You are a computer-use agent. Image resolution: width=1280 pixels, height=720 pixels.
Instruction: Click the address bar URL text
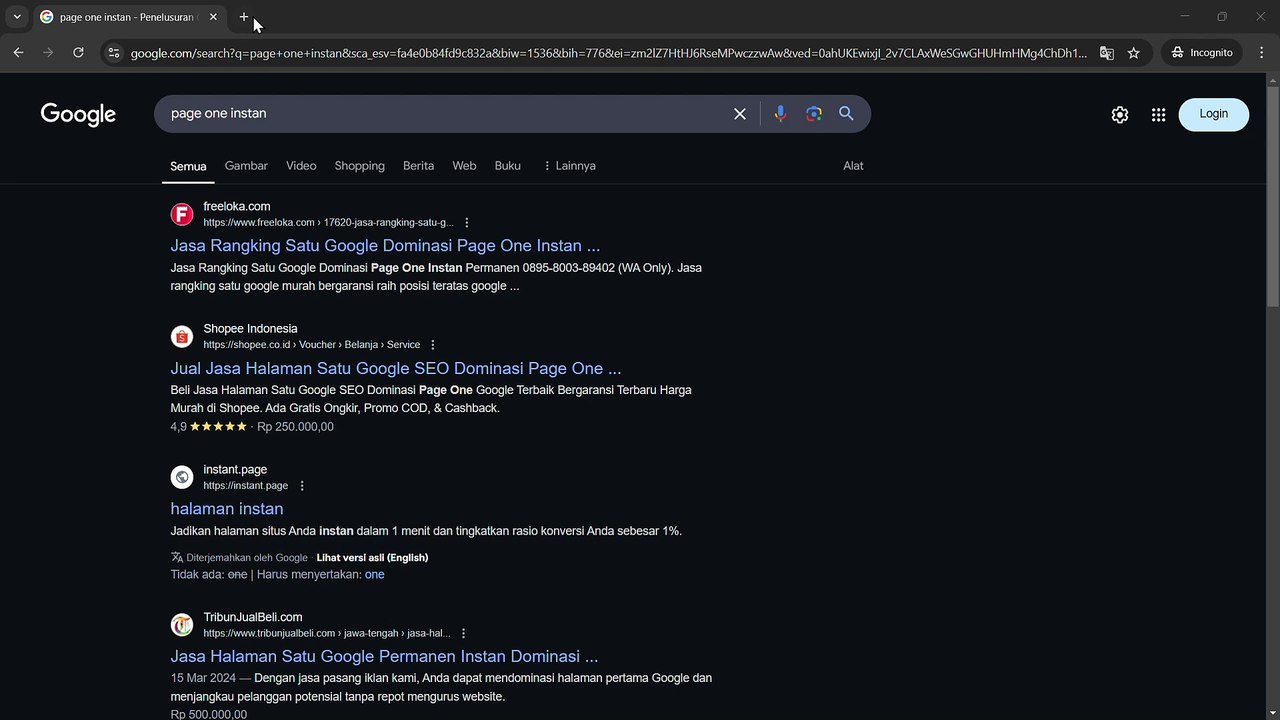608,53
